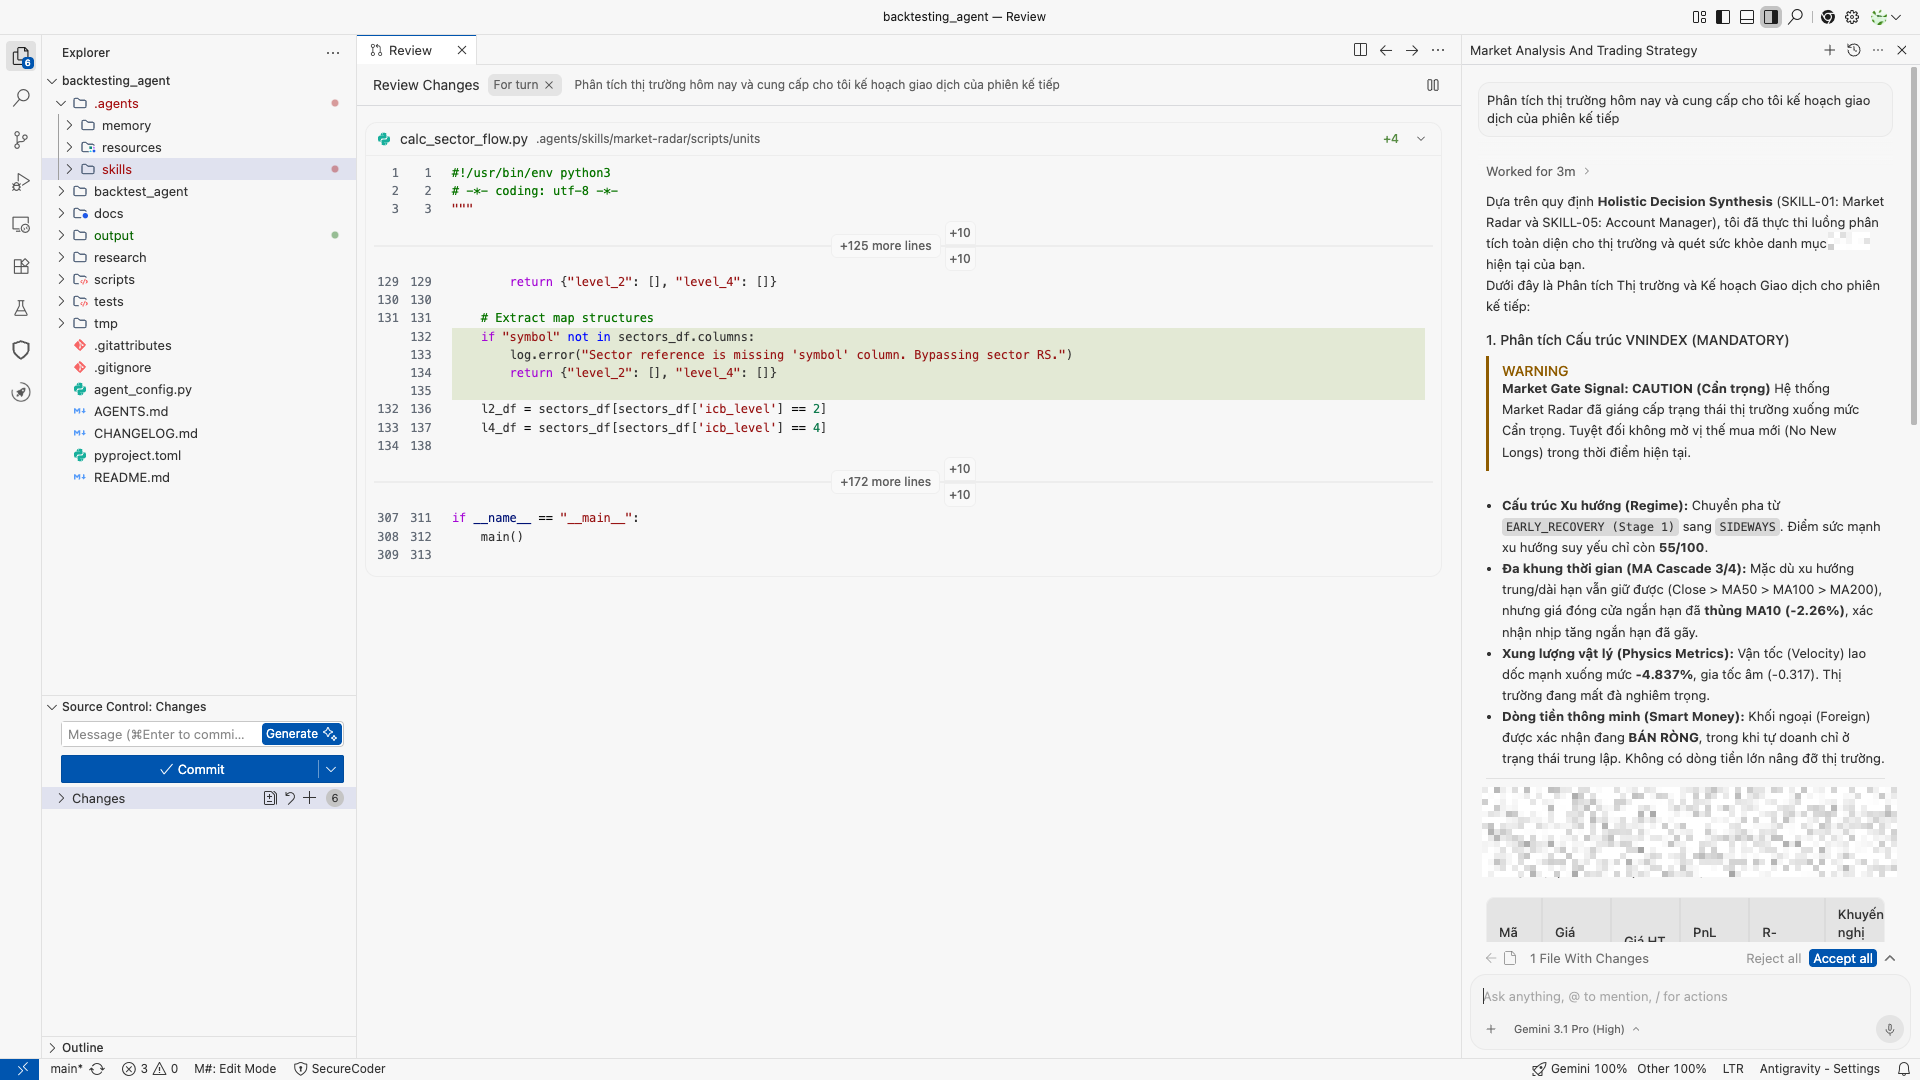Open changes view icon in Changes row
Viewport: 1920px width, 1080px height.
[270, 798]
